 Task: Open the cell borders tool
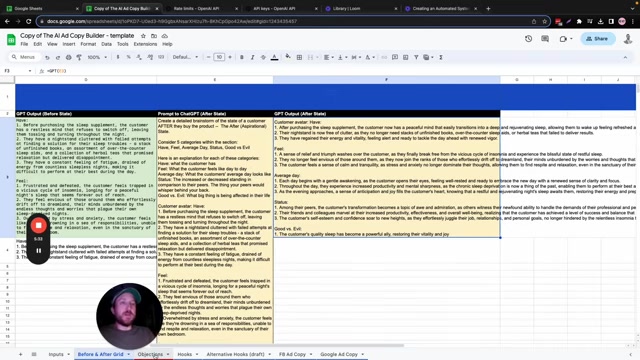(x=299, y=58)
